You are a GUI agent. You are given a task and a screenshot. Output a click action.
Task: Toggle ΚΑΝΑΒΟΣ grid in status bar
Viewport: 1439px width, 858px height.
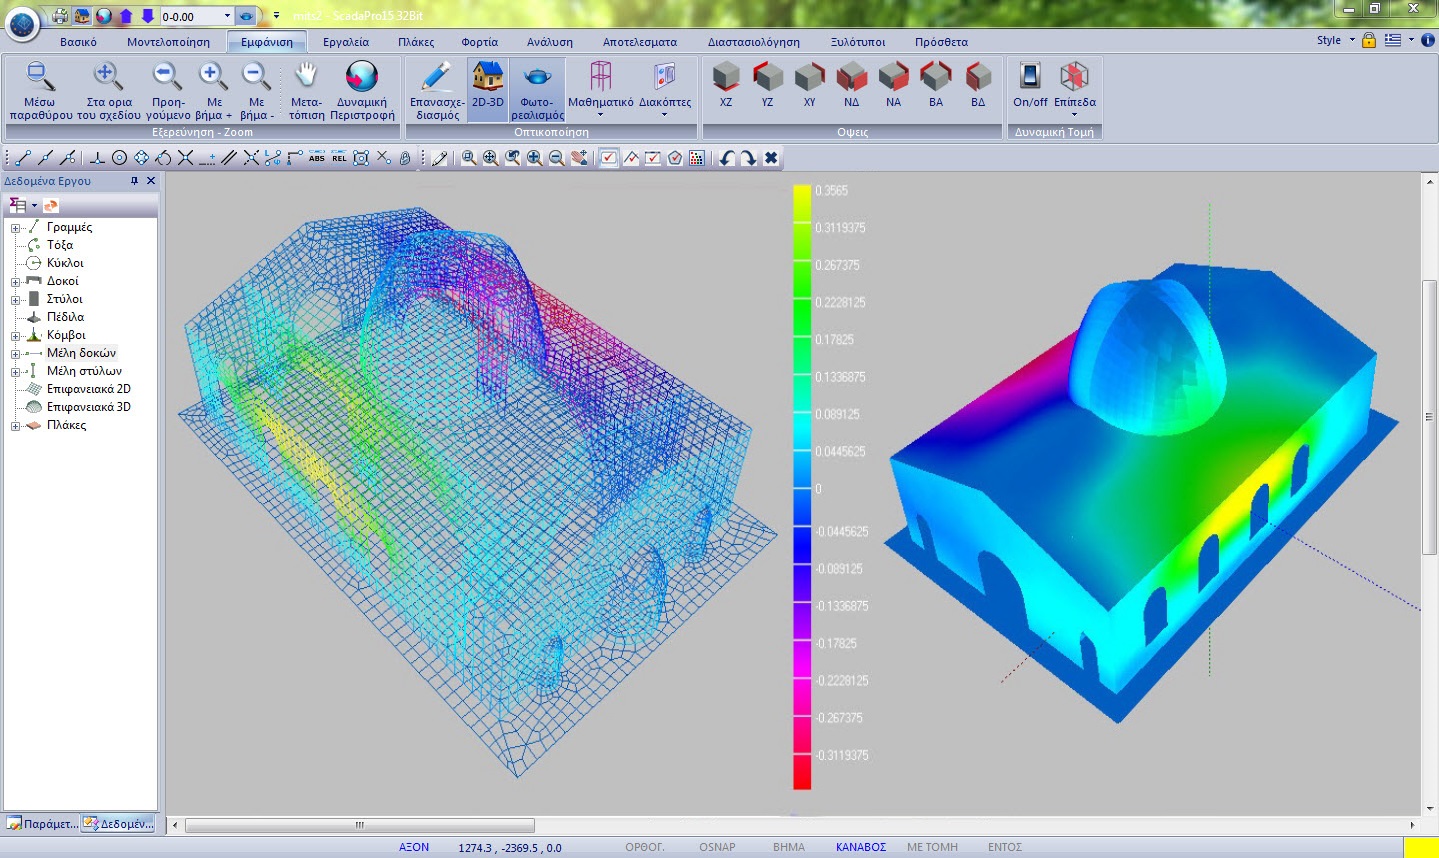pyautogui.click(x=861, y=847)
